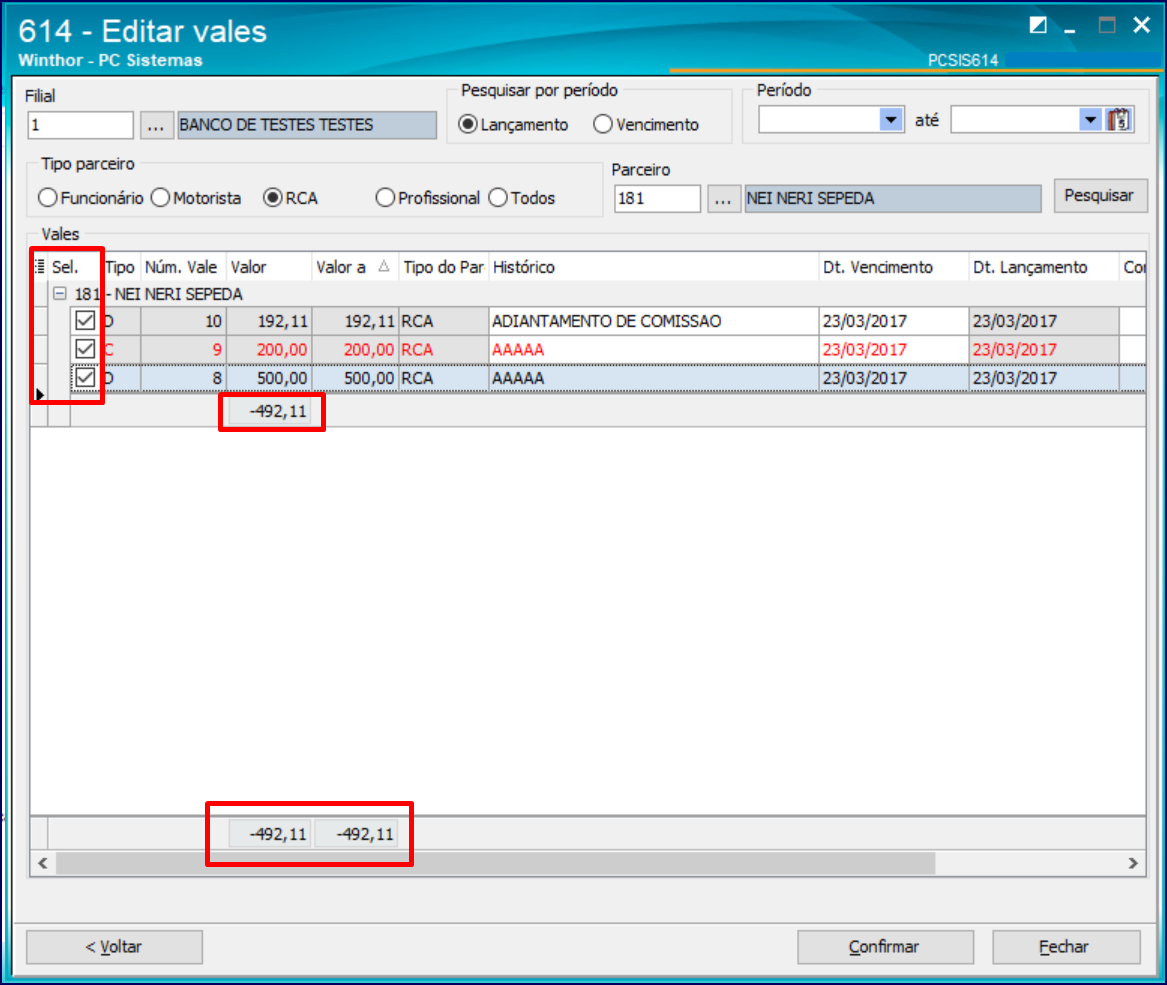Choose RCA partner type
Screen dimensions: 1167x985
coord(273,198)
